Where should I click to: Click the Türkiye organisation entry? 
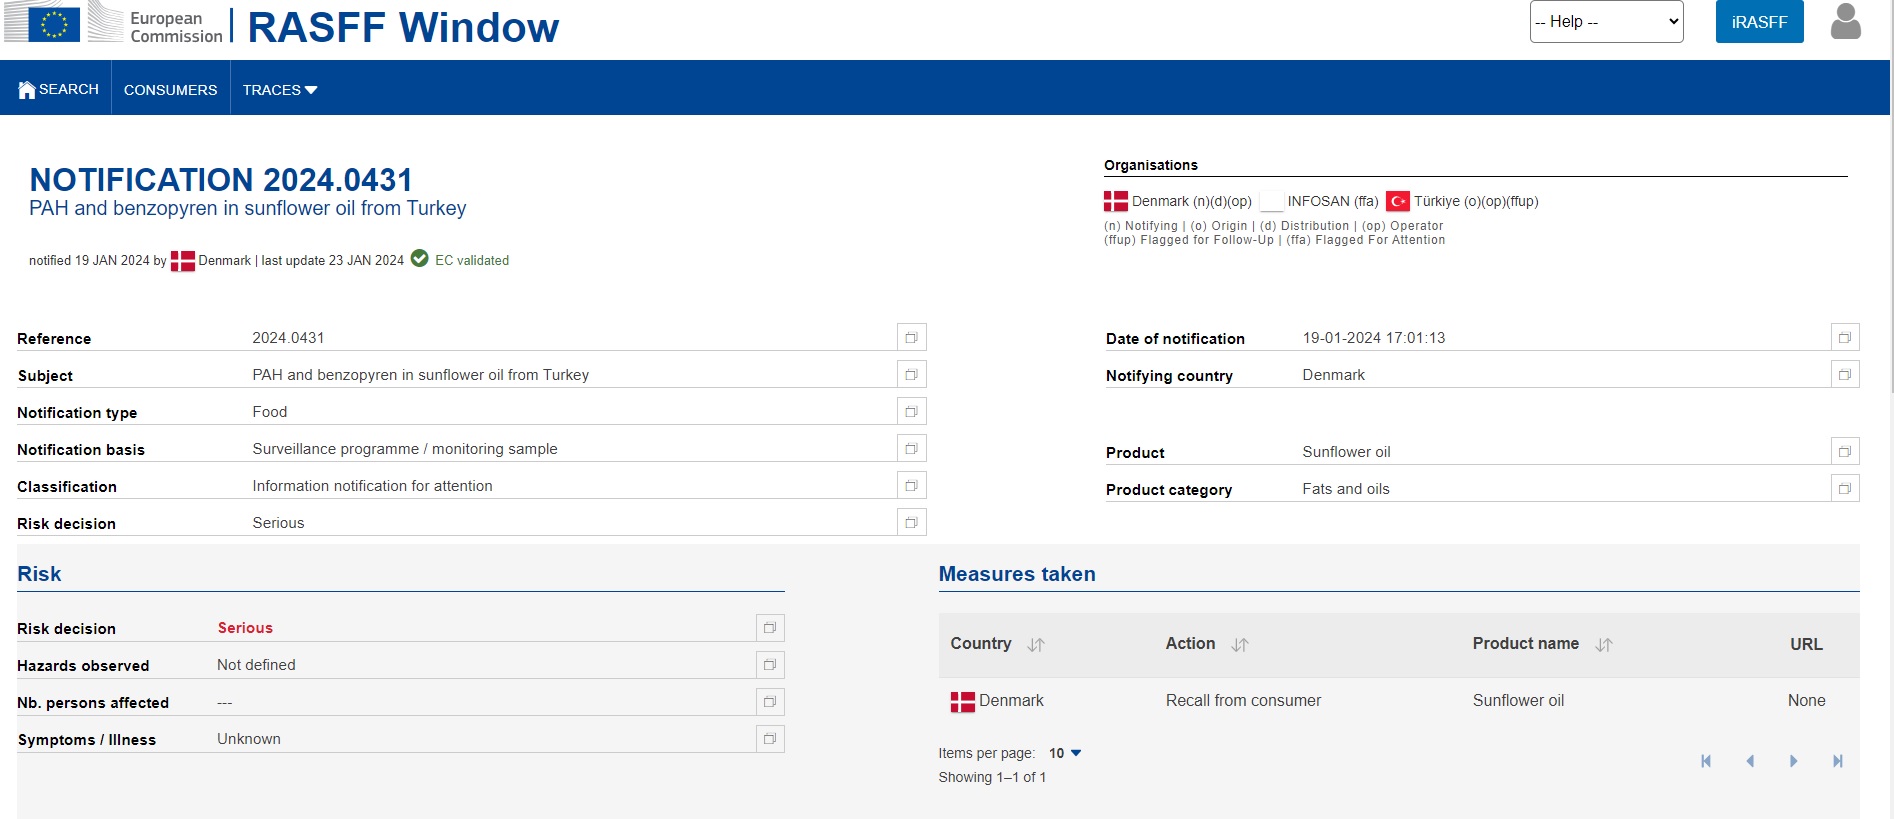point(1462,201)
